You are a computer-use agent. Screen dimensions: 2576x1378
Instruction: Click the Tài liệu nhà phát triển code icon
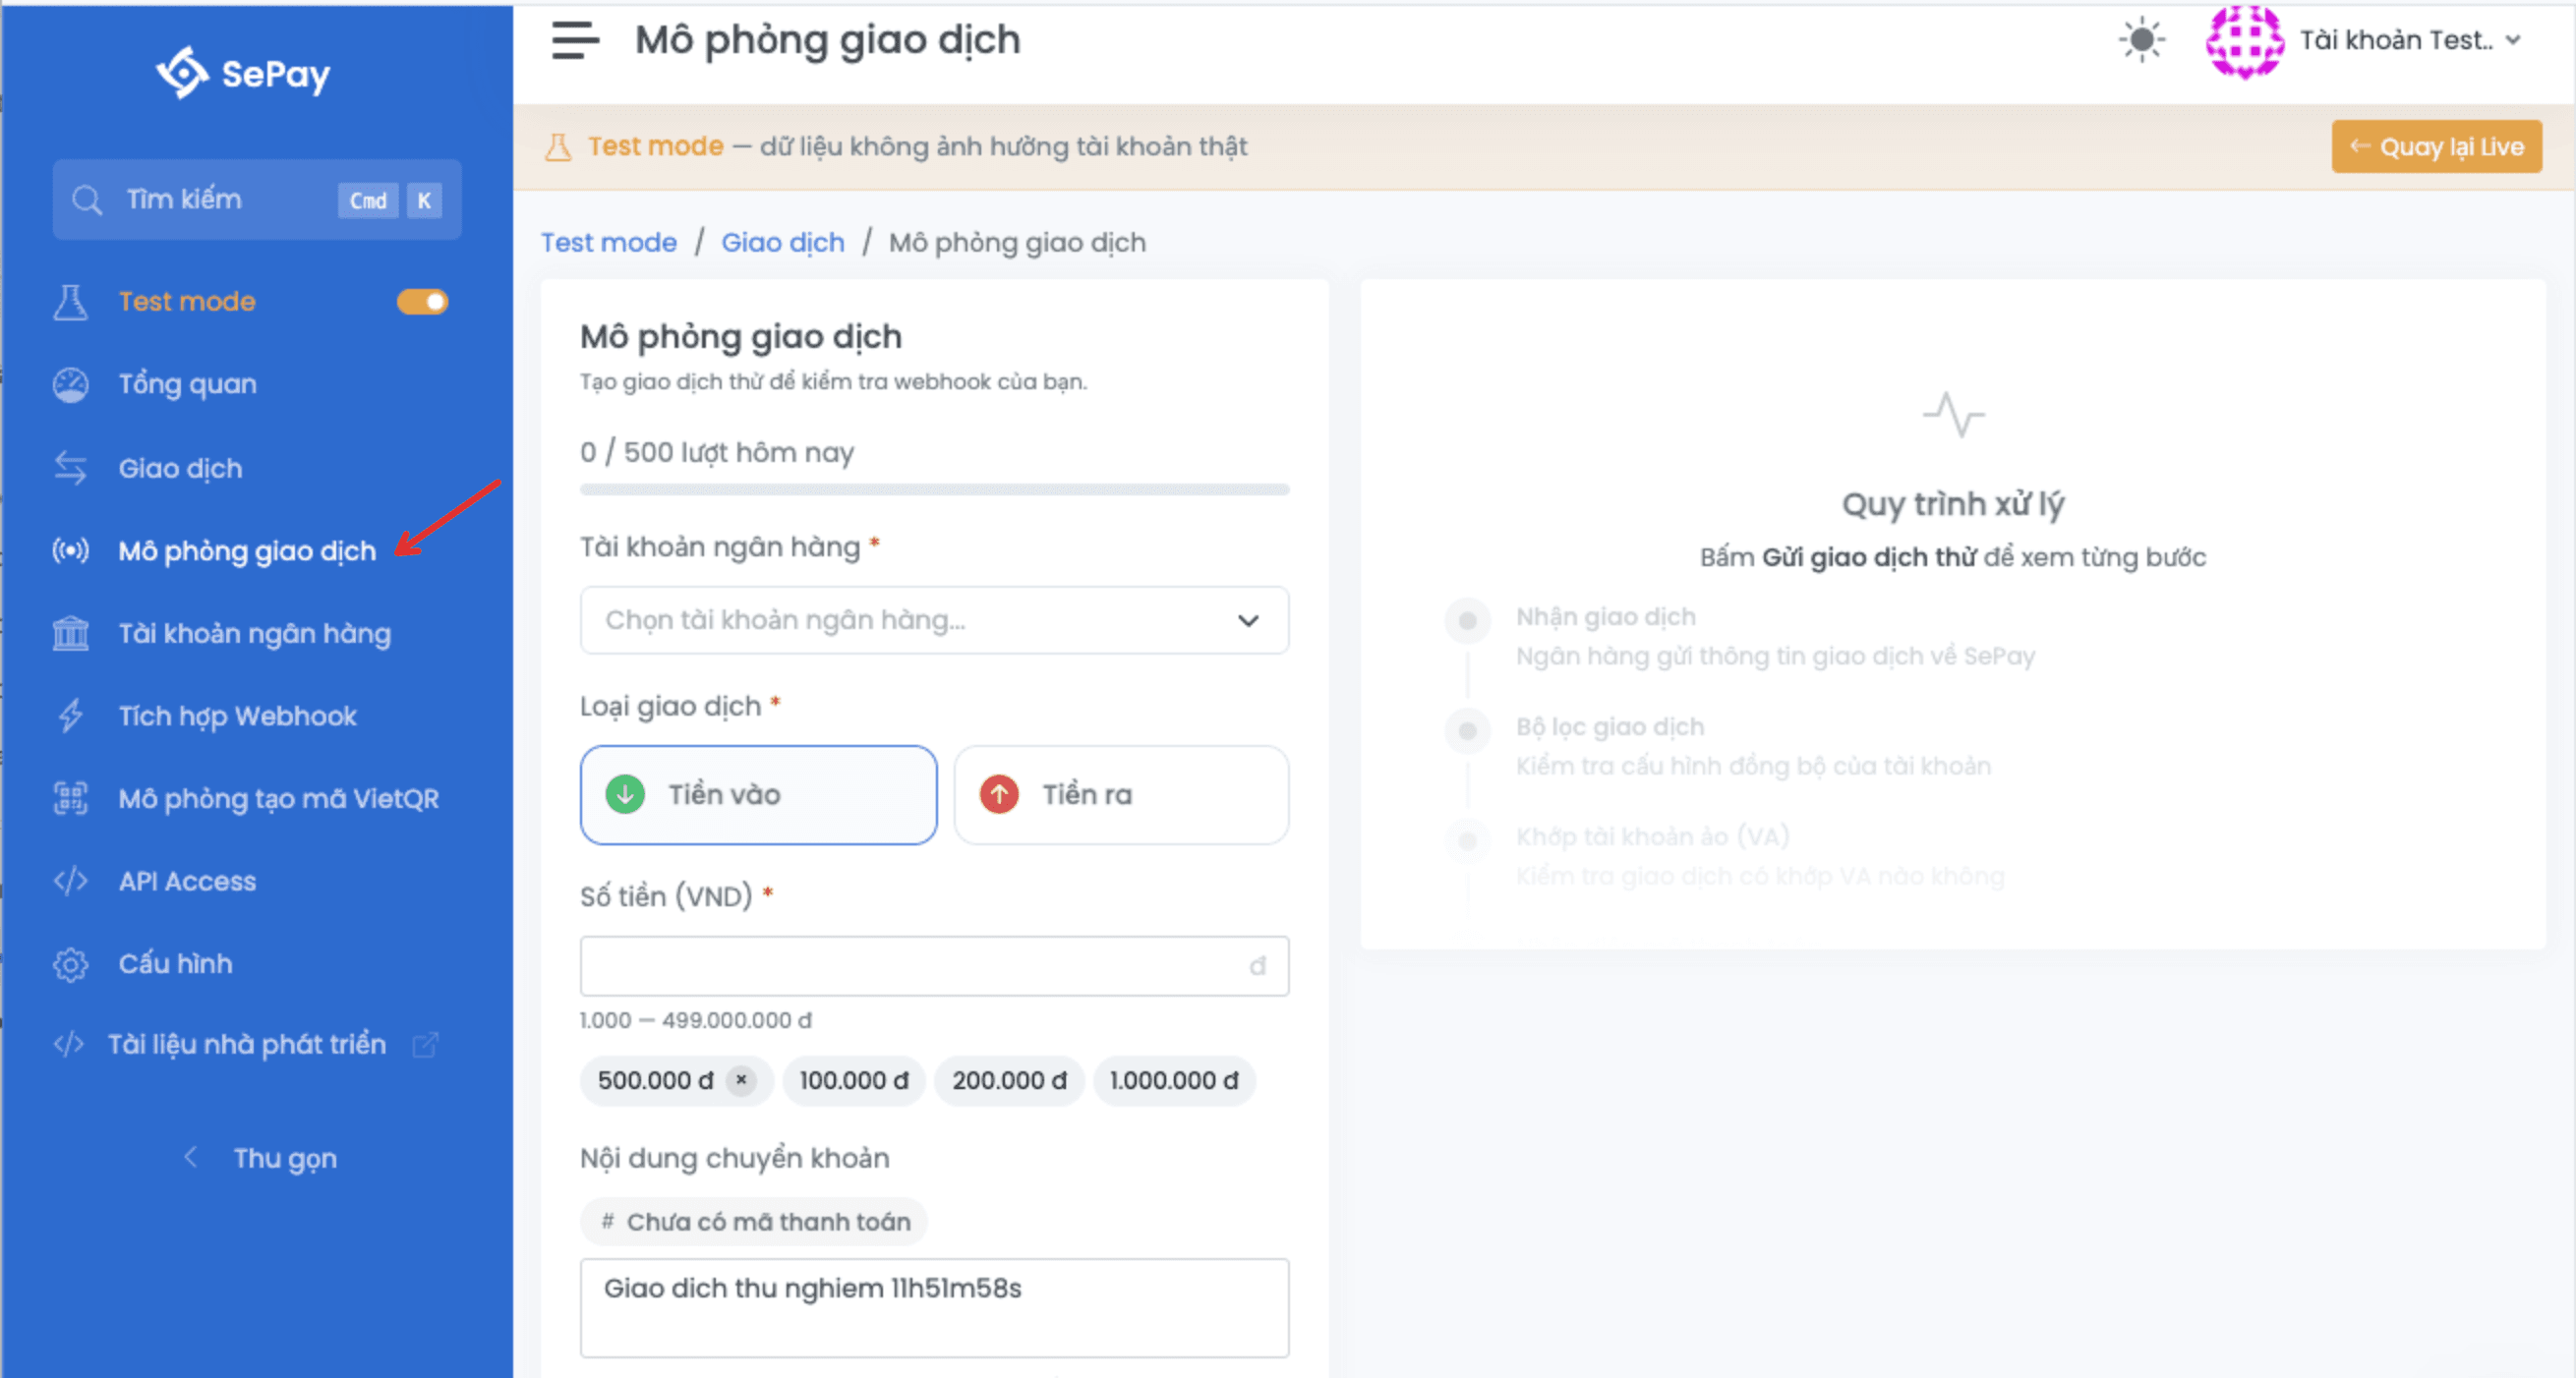[68, 1045]
